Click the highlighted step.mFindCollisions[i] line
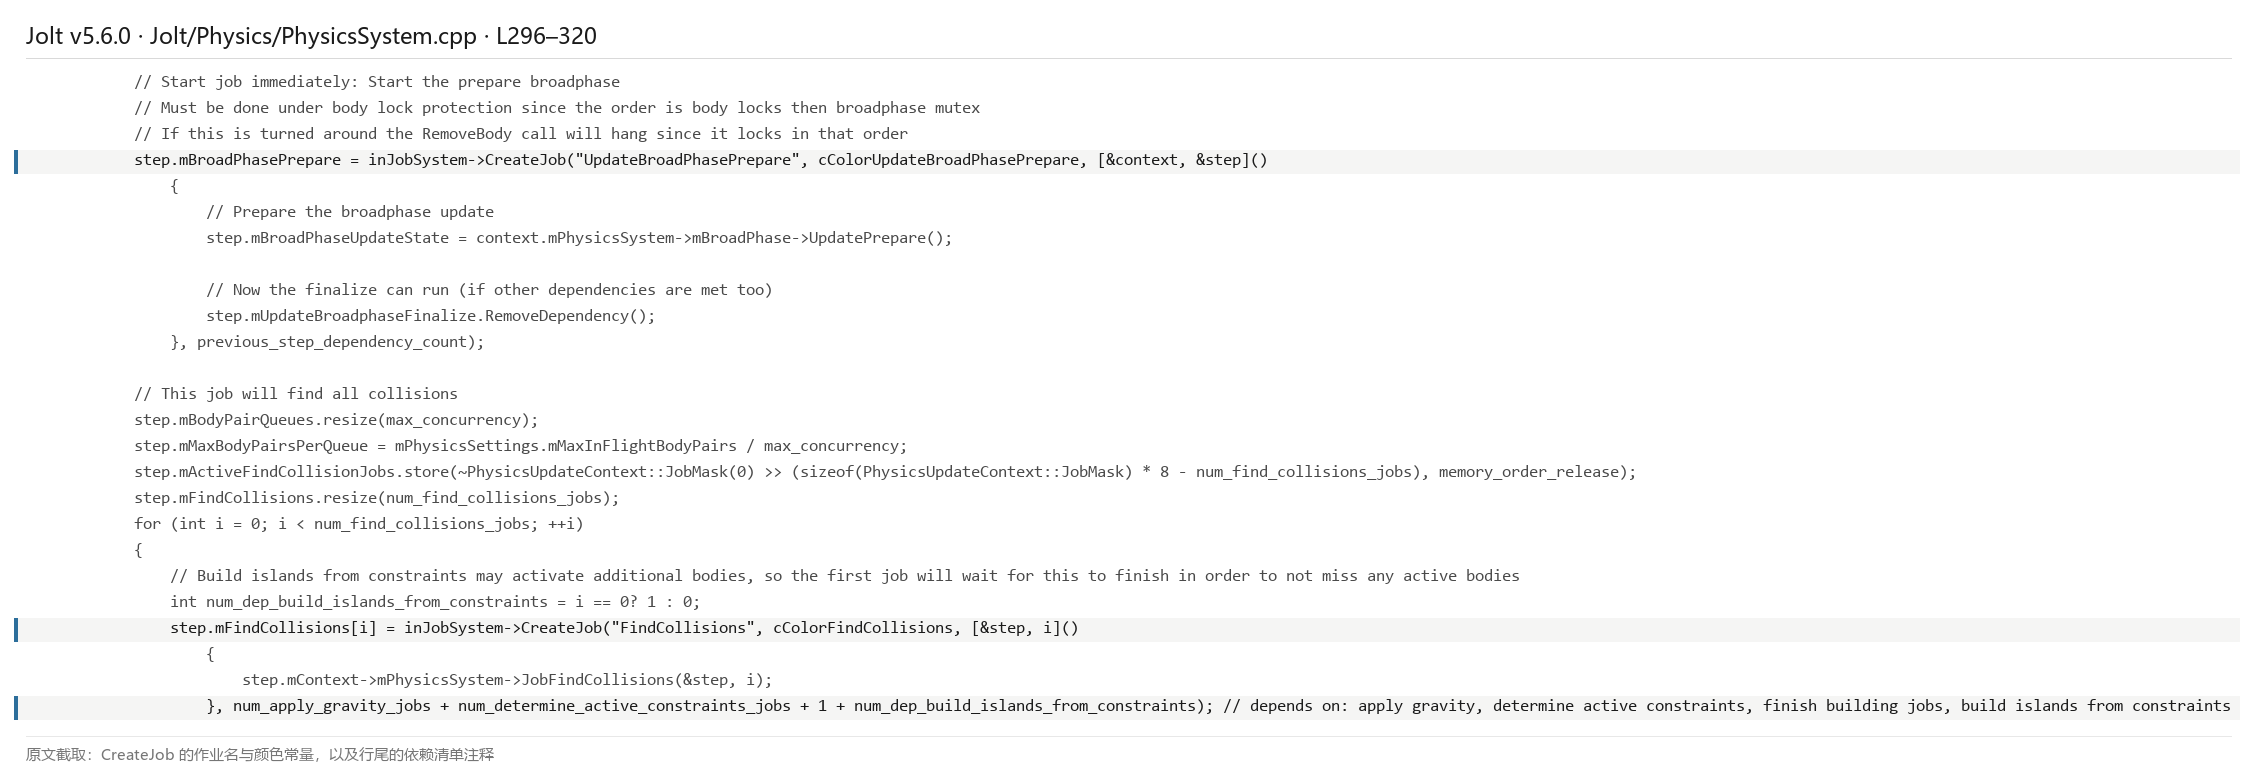Viewport: 2257px width, 776px height. (1128, 628)
